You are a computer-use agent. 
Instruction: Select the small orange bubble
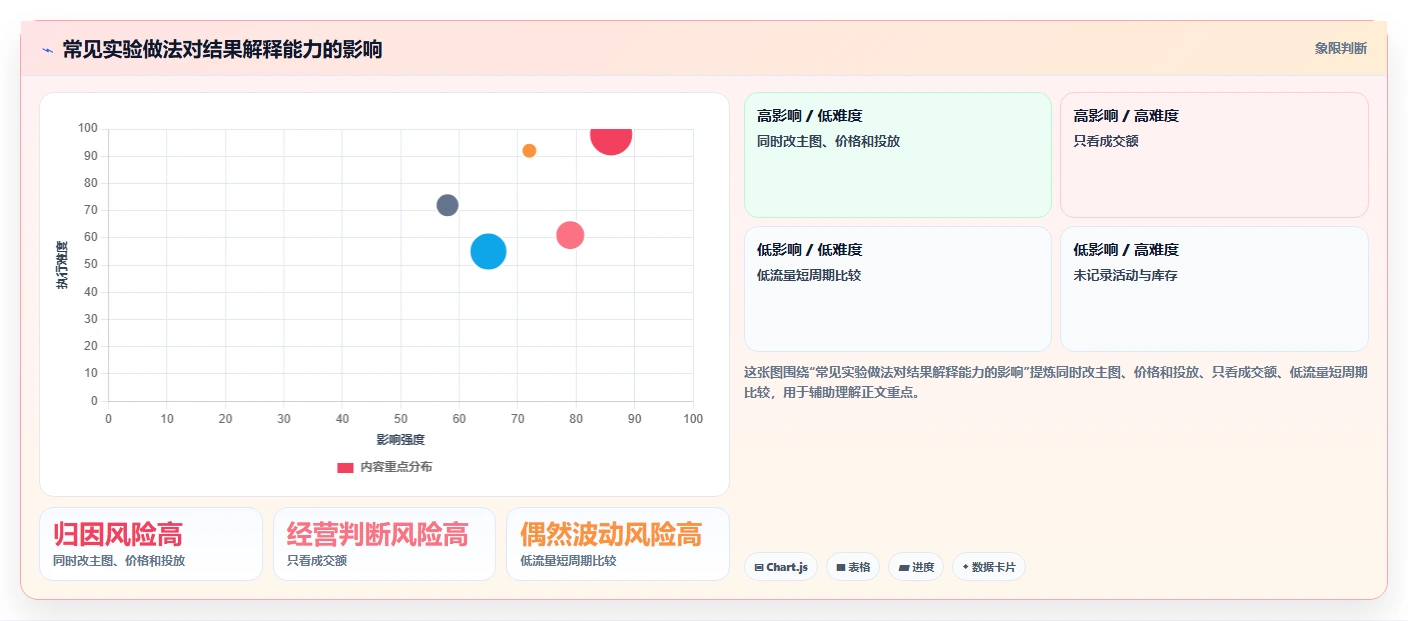[529, 151]
